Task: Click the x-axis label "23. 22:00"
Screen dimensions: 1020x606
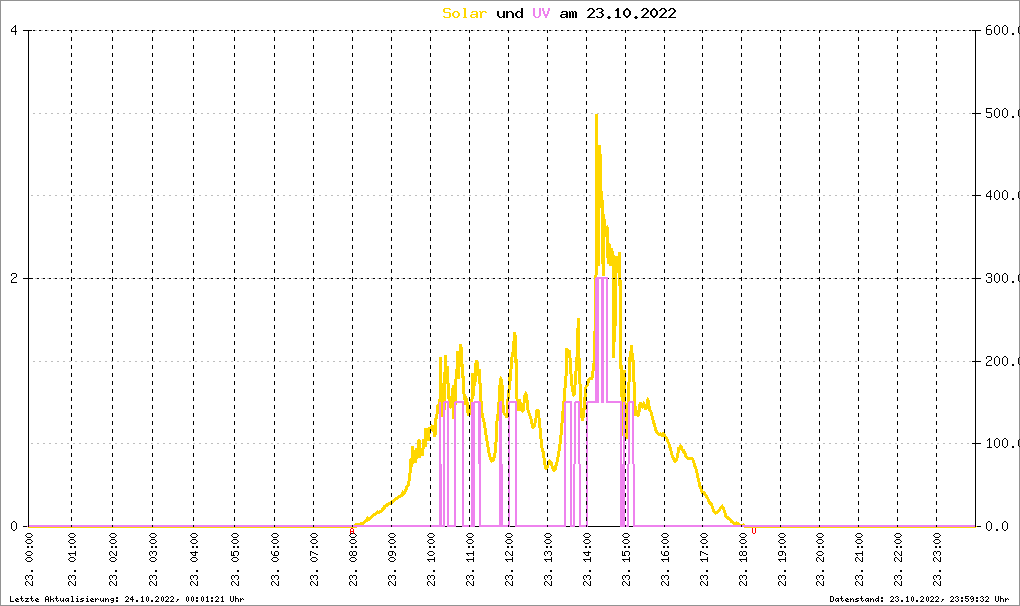Action: 898,560
